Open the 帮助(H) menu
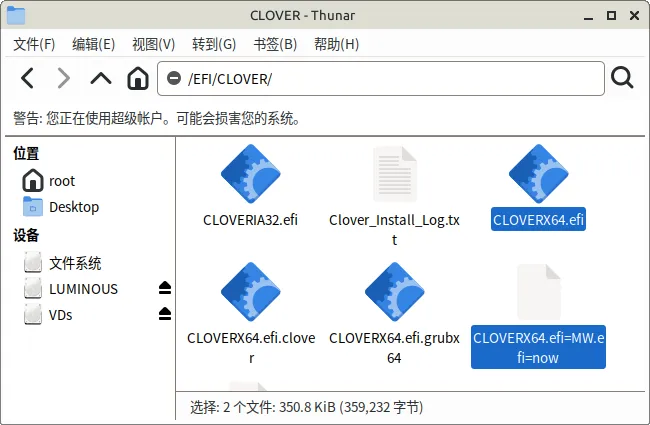The height and width of the screenshot is (425, 650). point(336,44)
